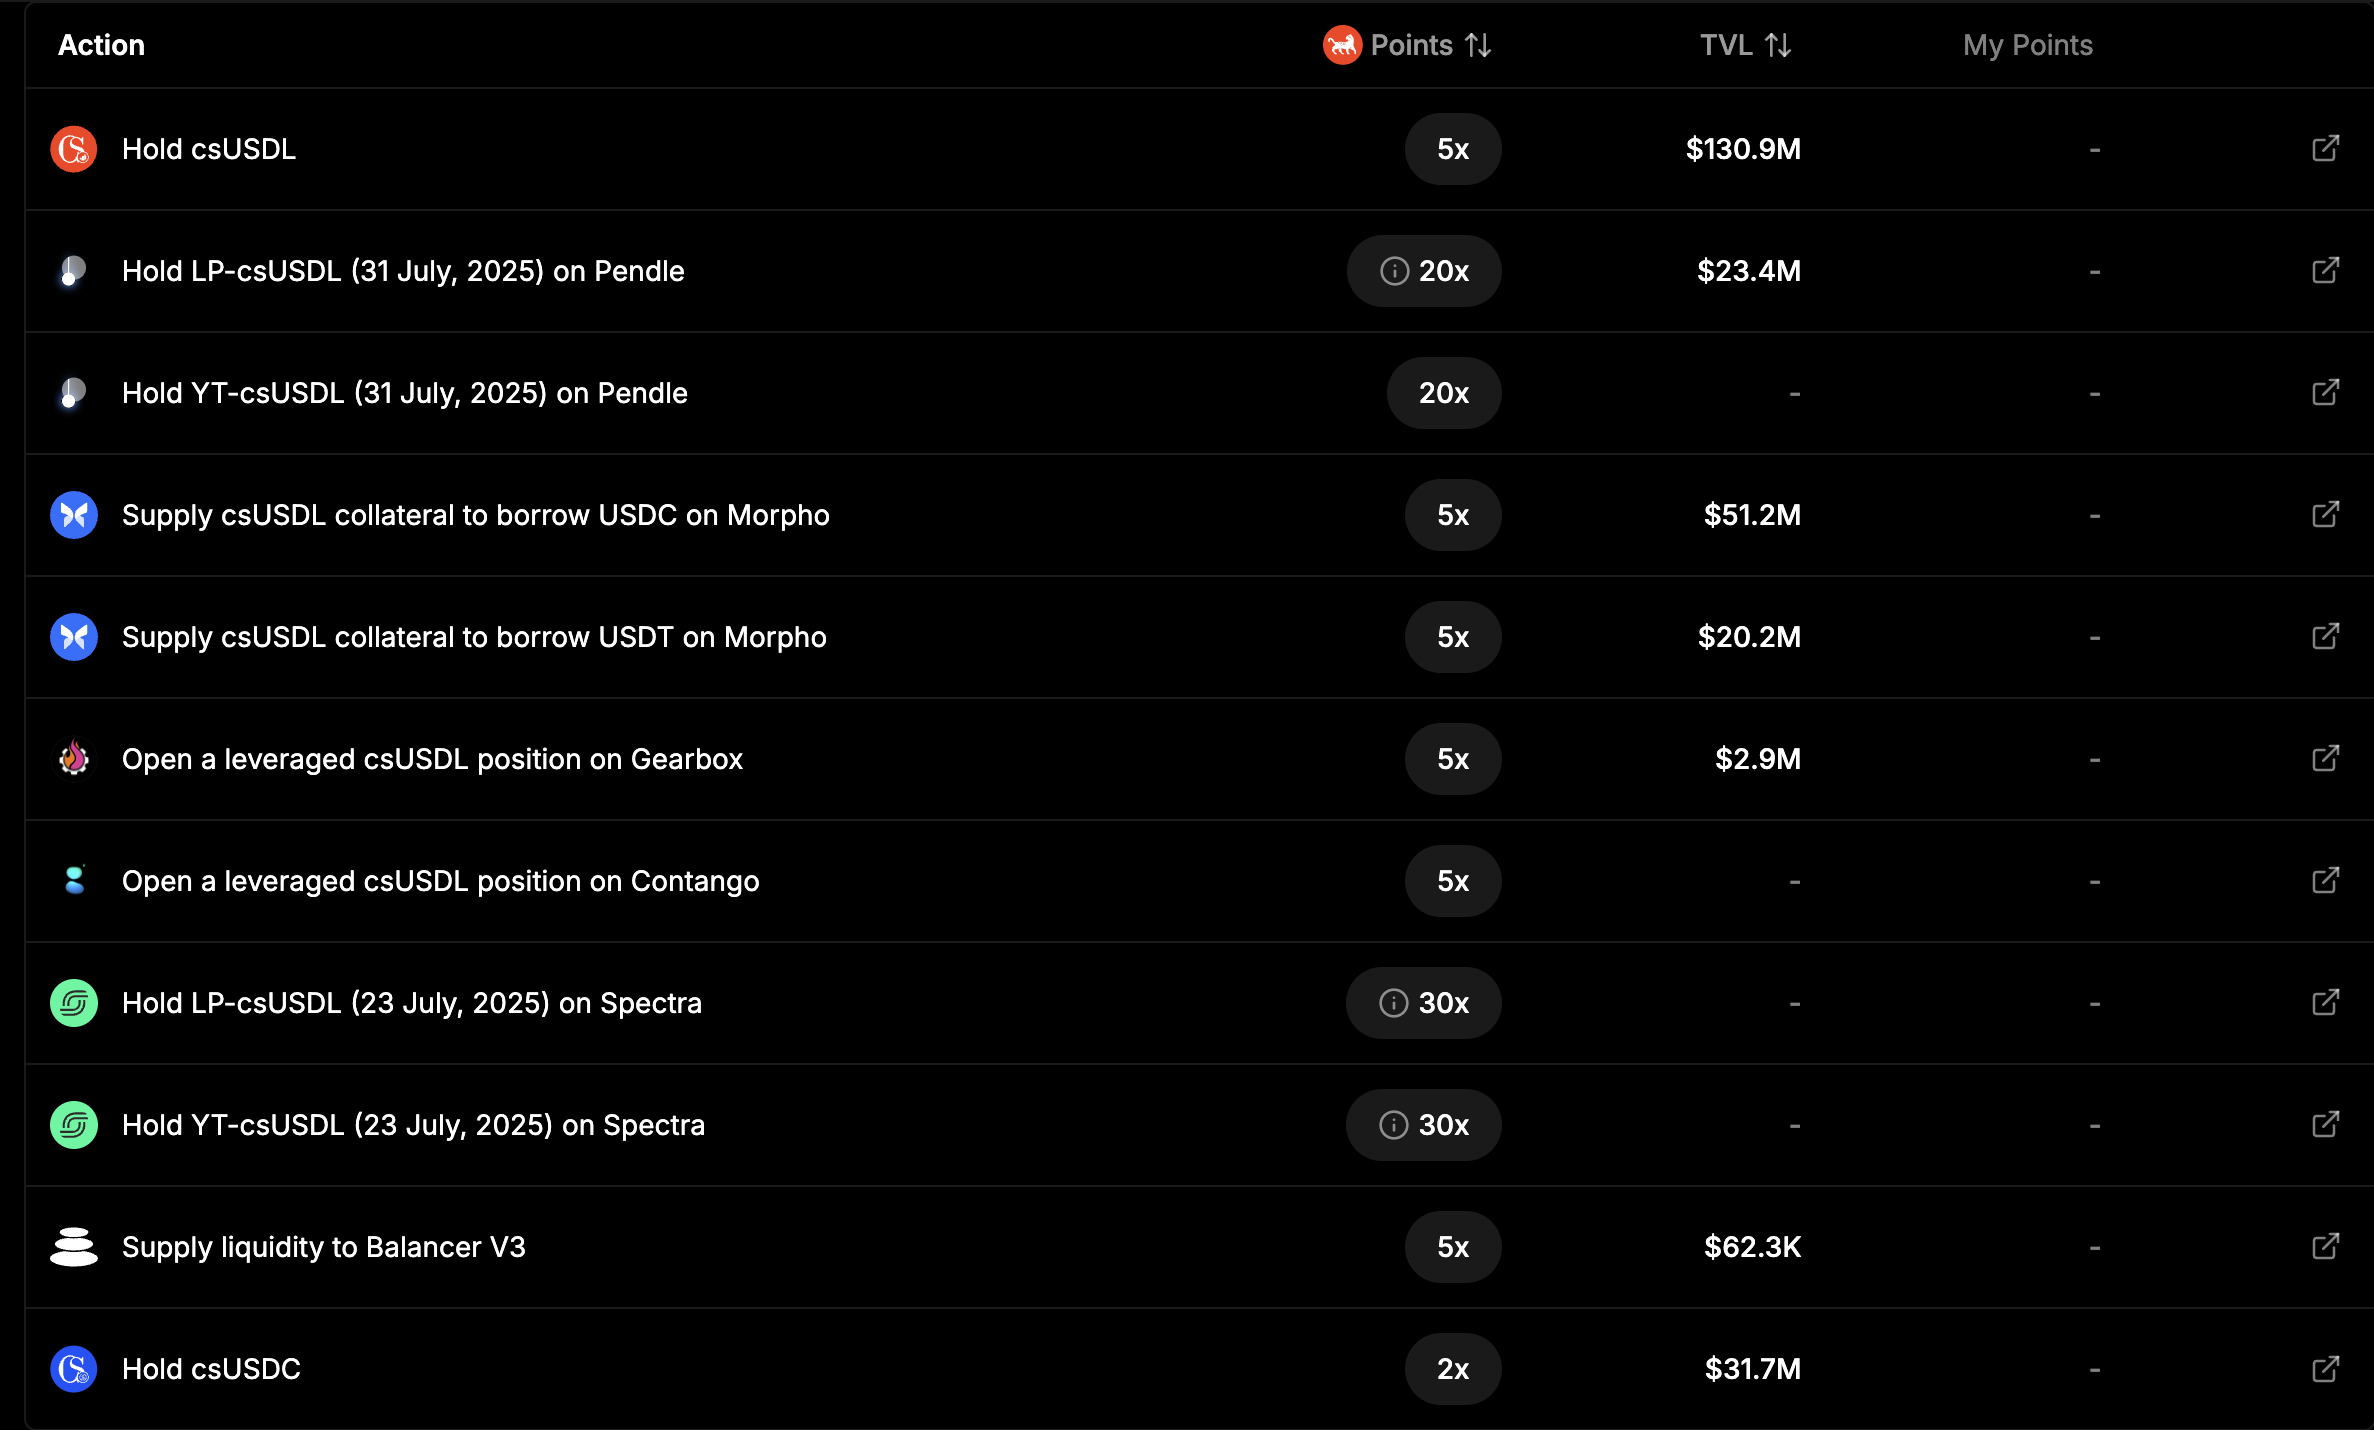Click the red csUSDL token logo

(x=74, y=149)
